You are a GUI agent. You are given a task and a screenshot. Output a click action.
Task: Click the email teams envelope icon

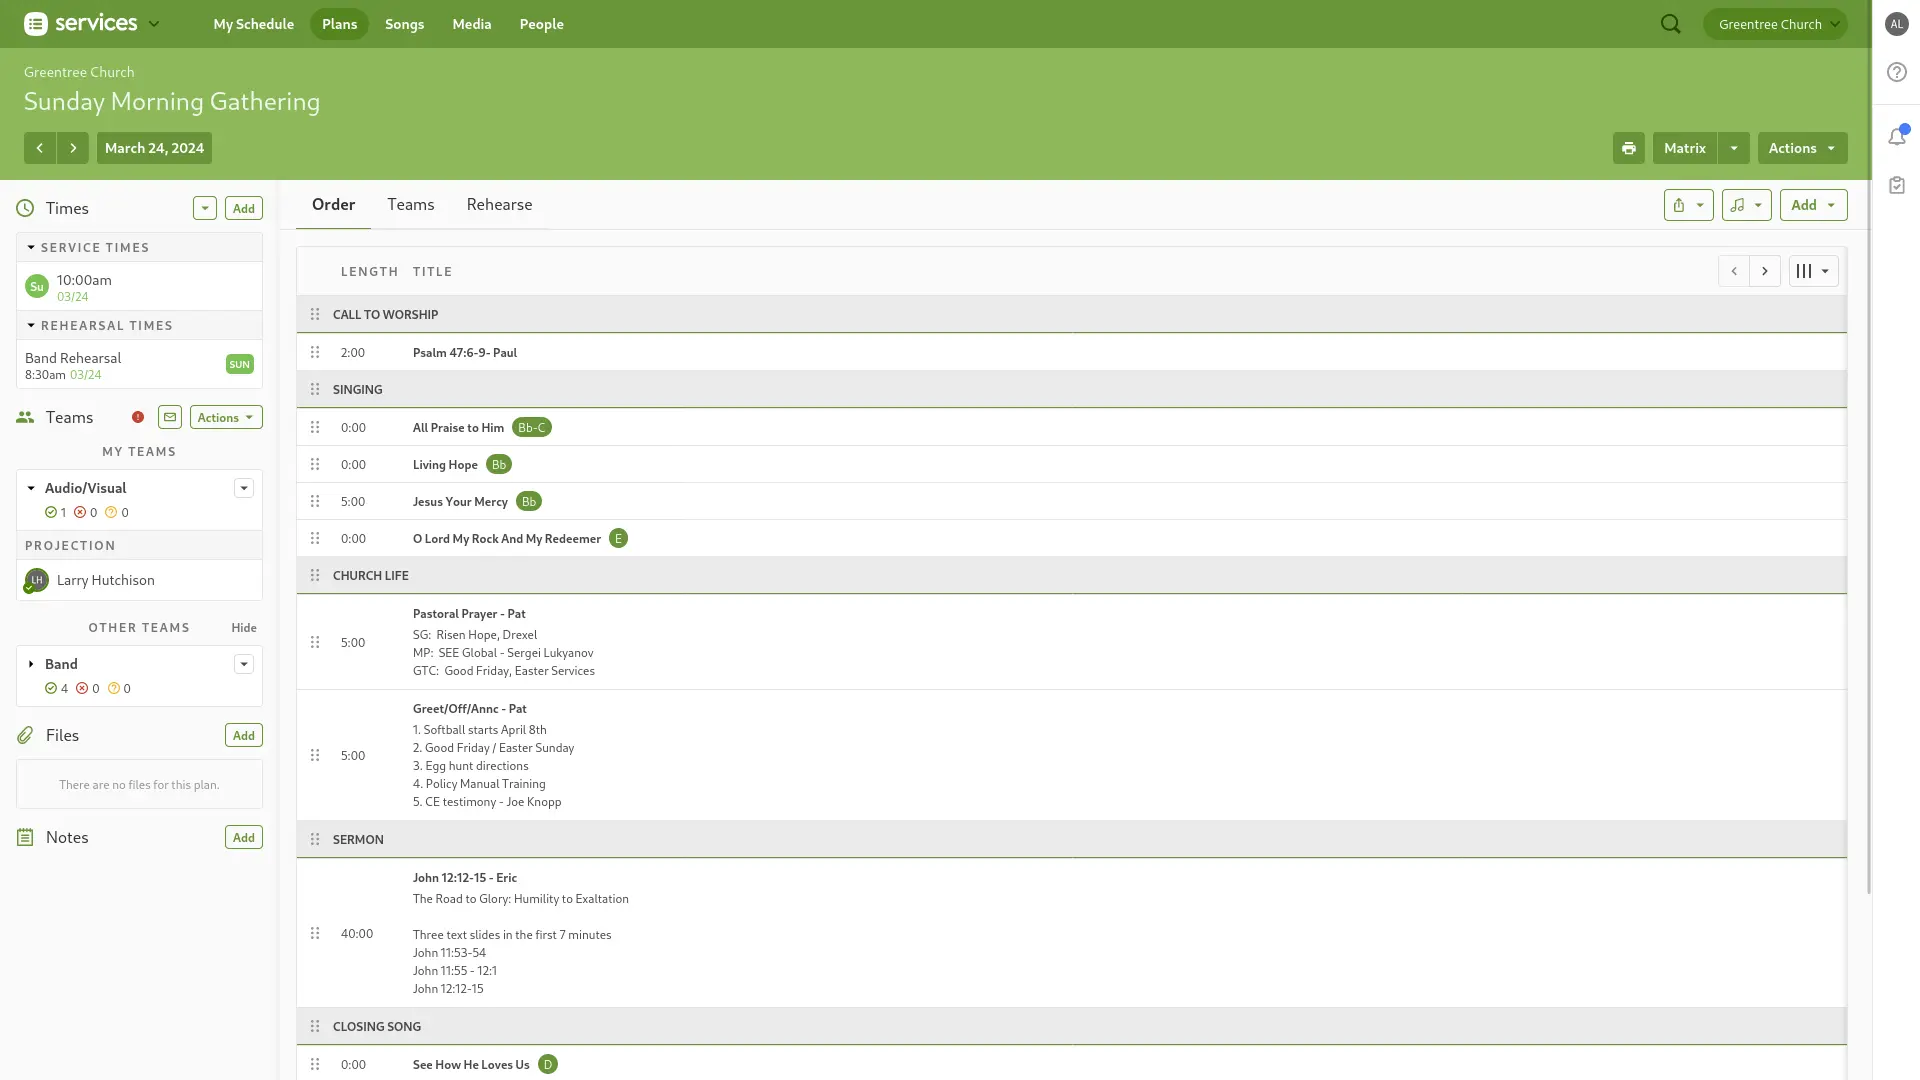click(x=170, y=417)
